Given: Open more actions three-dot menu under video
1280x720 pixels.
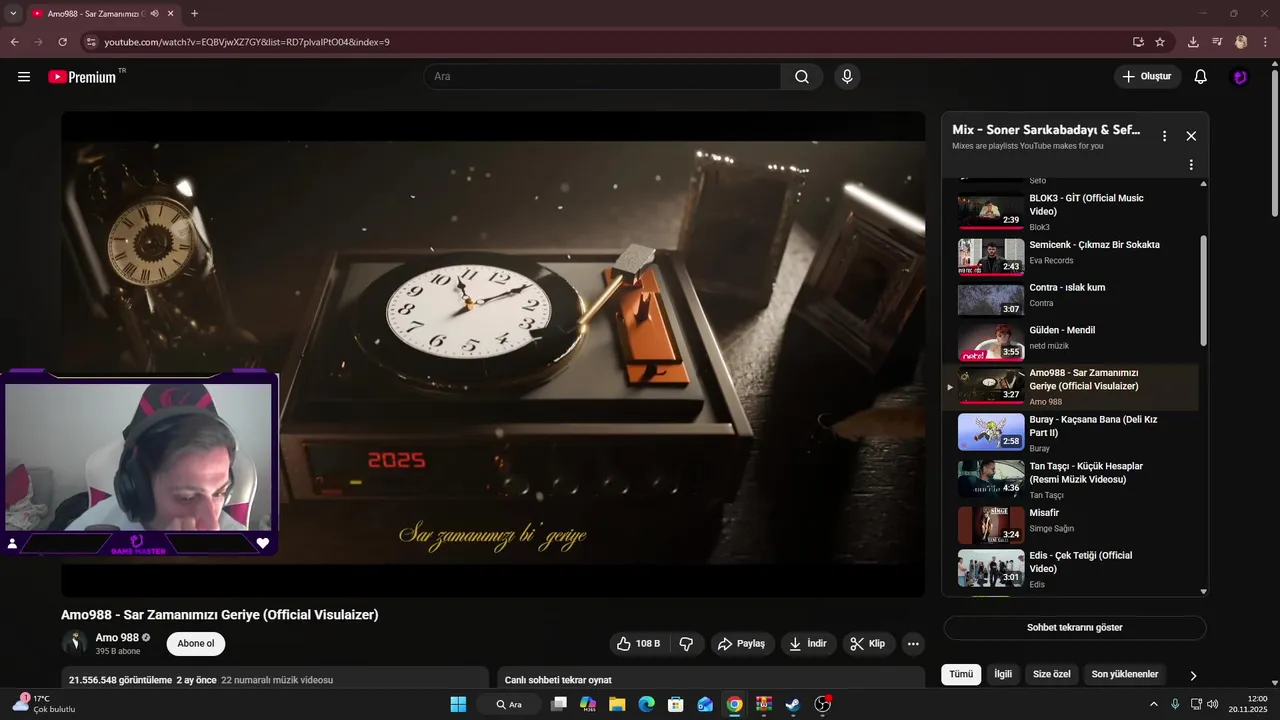Looking at the screenshot, I should [x=913, y=644].
